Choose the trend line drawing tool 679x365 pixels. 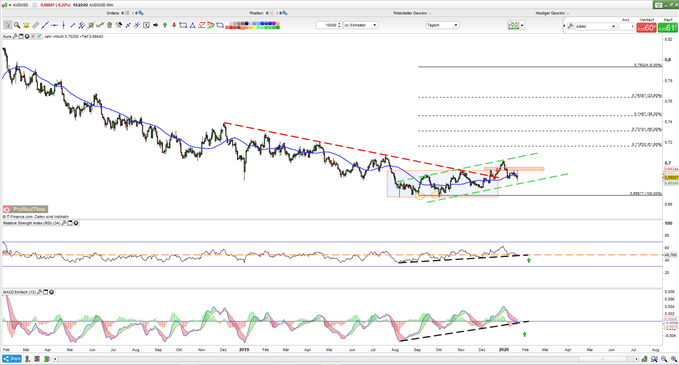click(x=45, y=25)
